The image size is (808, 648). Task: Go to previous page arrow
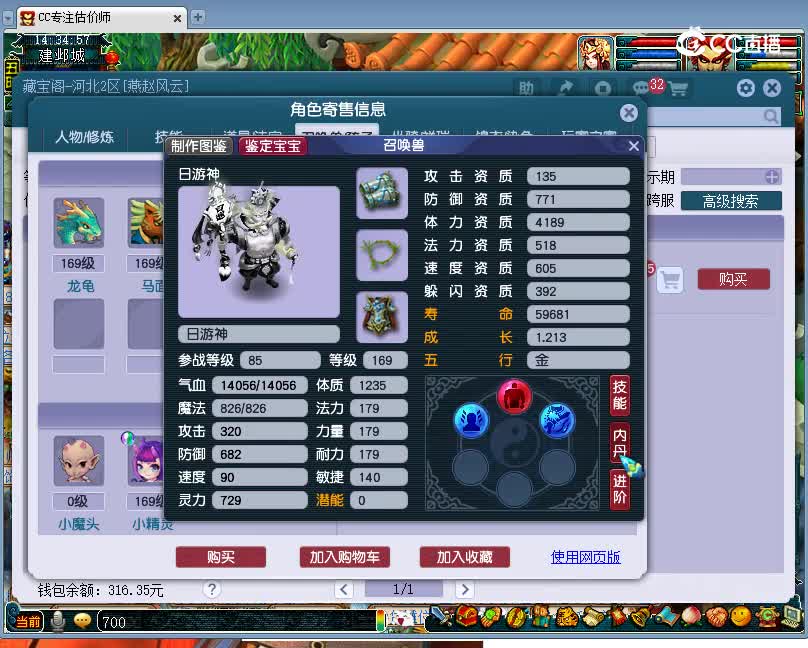[x=344, y=589]
